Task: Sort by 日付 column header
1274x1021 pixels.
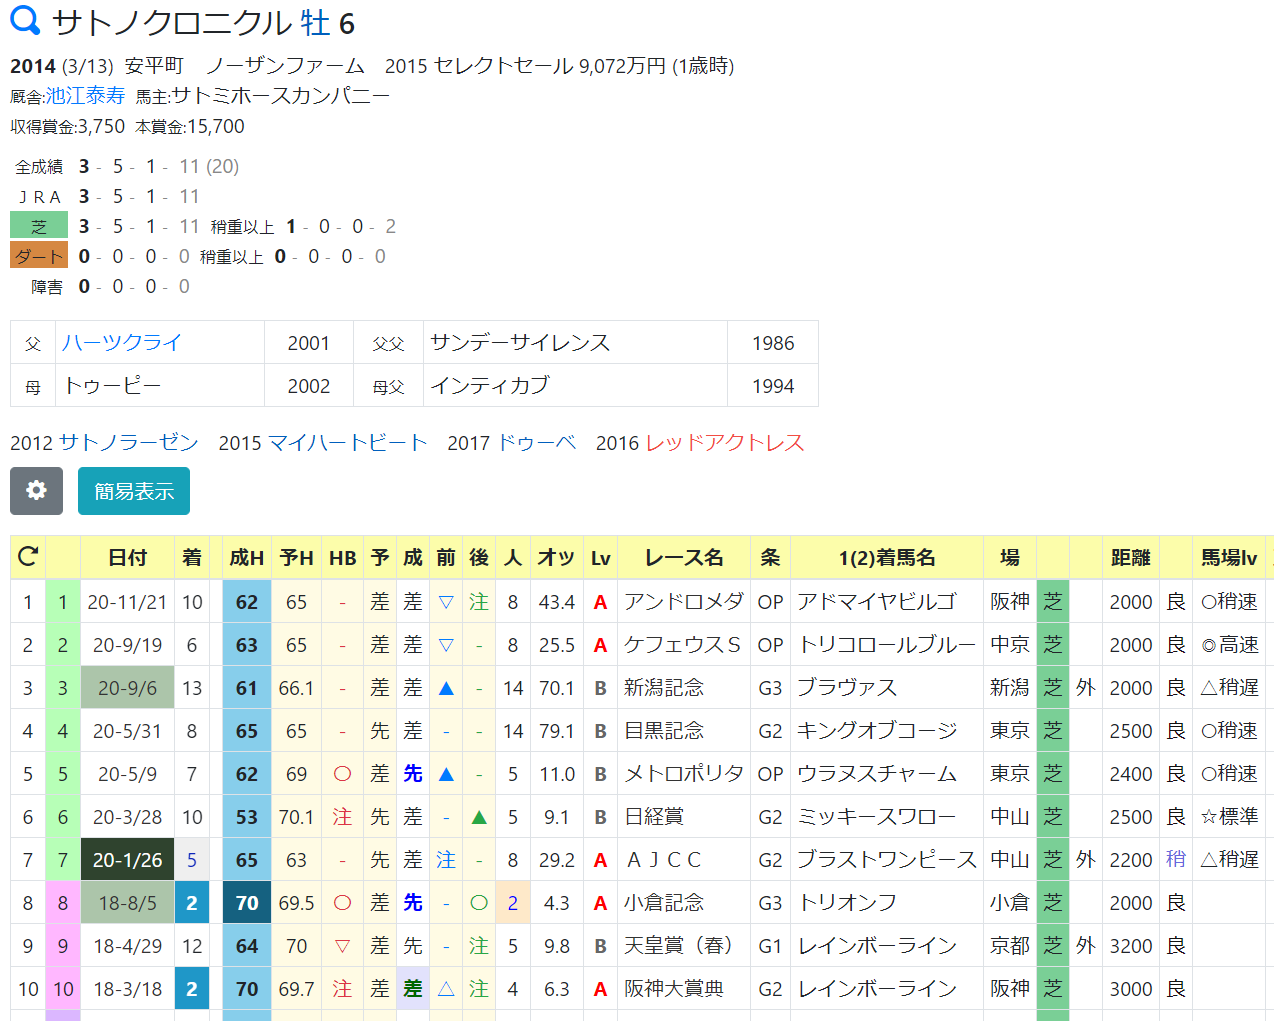Action: pos(127,558)
